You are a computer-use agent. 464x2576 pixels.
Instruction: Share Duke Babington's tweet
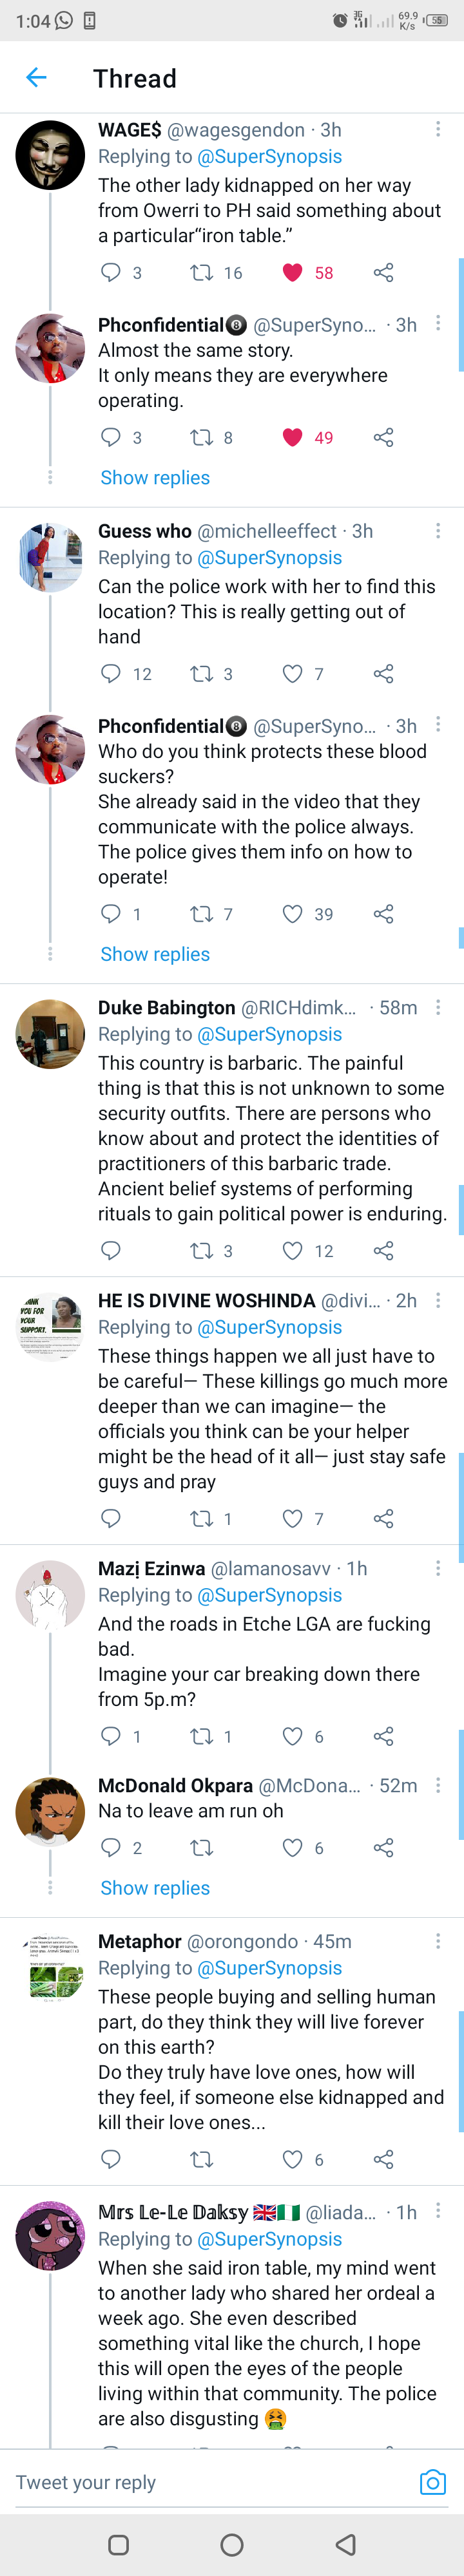click(x=383, y=1251)
